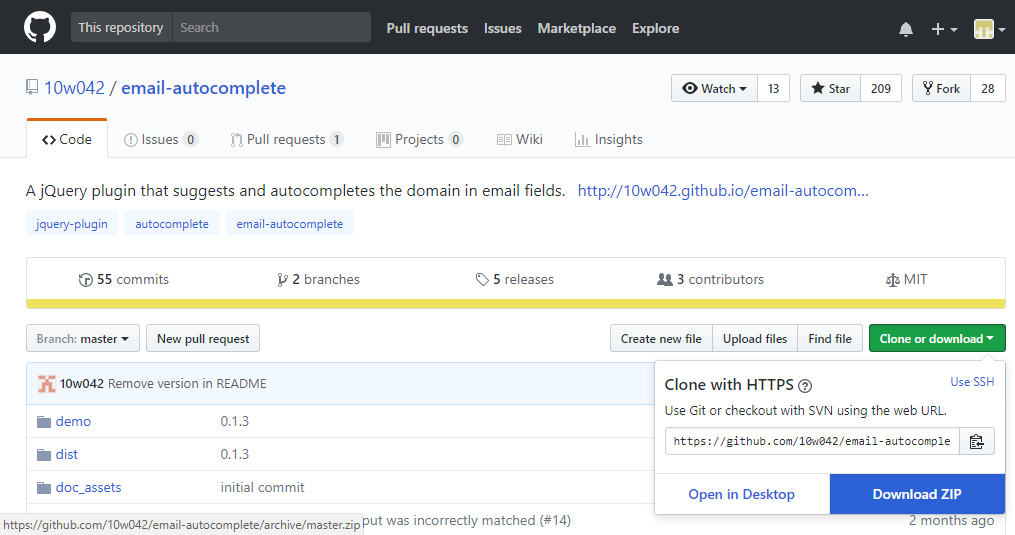1015x535 pixels.
Task: Open the Branch: master dropdown
Action: click(83, 339)
